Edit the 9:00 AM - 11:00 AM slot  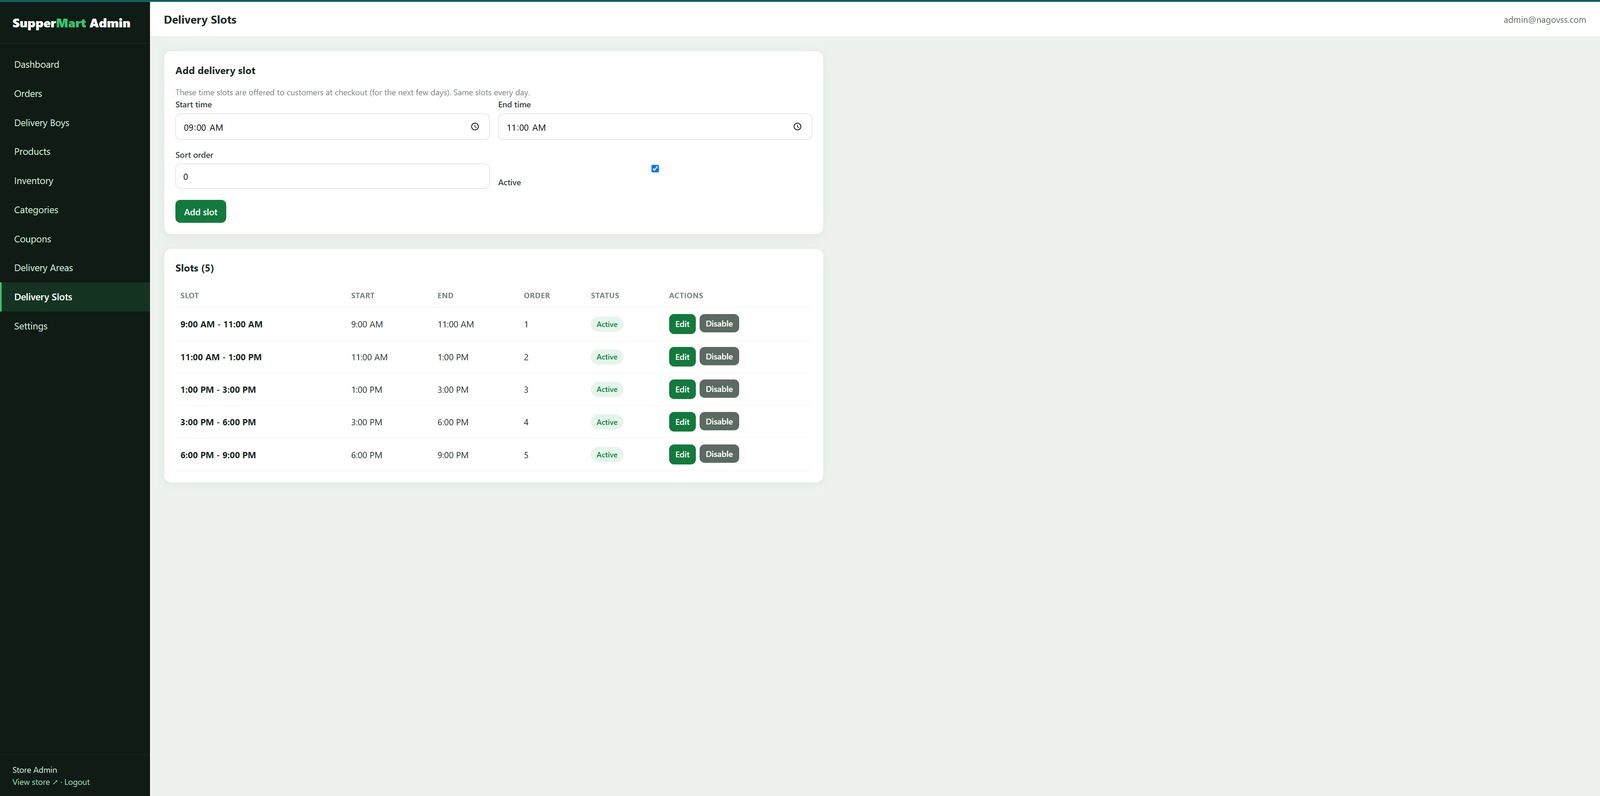(682, 324)
